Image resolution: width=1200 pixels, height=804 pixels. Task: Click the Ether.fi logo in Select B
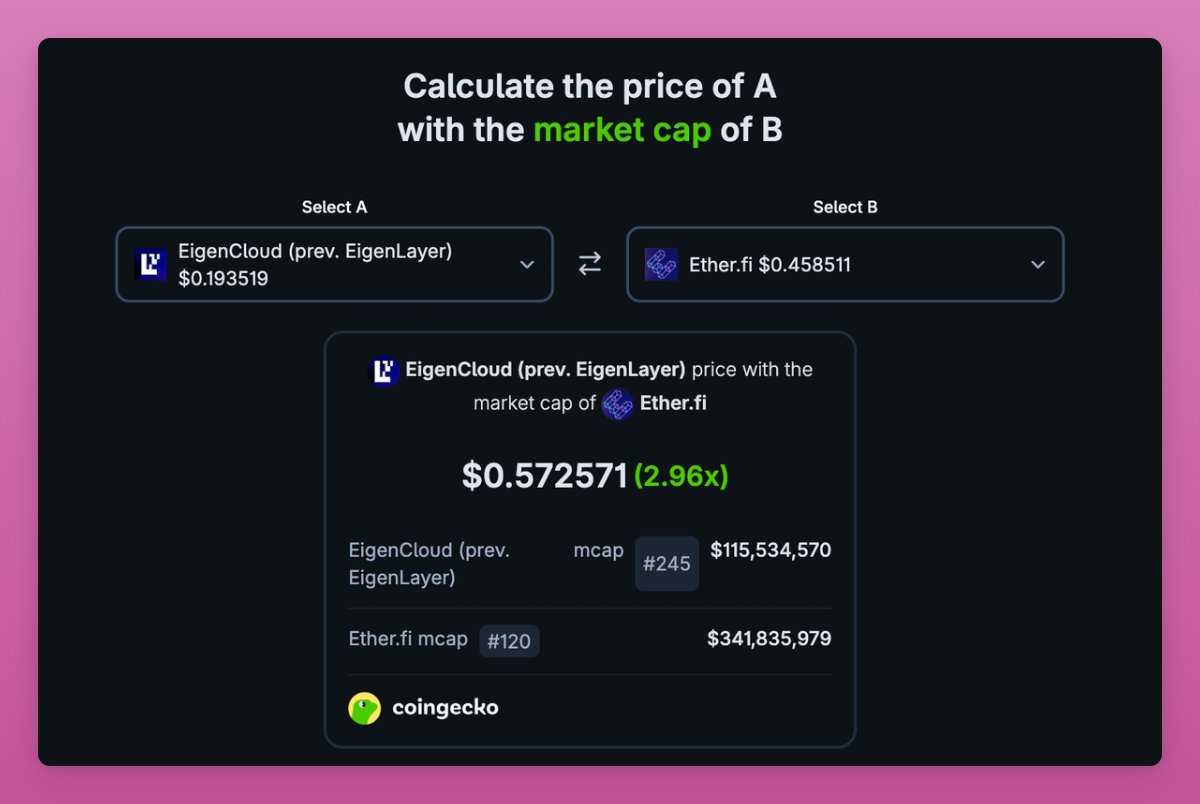coord(661,264)
